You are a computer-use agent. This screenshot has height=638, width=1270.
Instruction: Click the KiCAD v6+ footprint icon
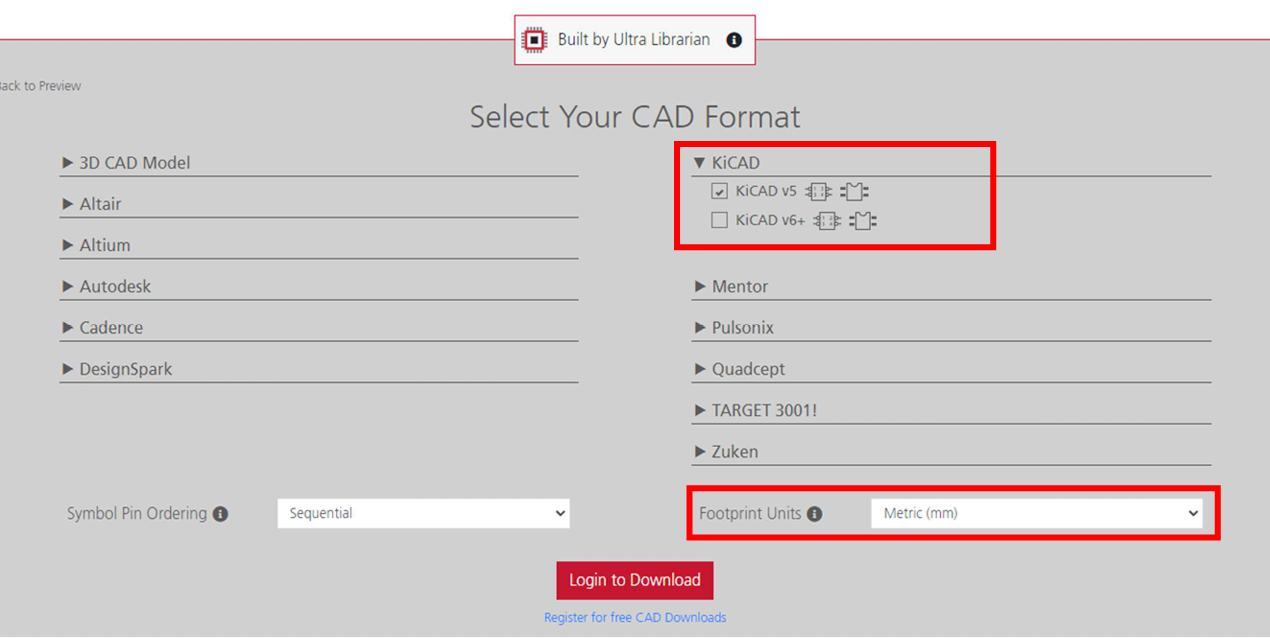click(863, 220)
